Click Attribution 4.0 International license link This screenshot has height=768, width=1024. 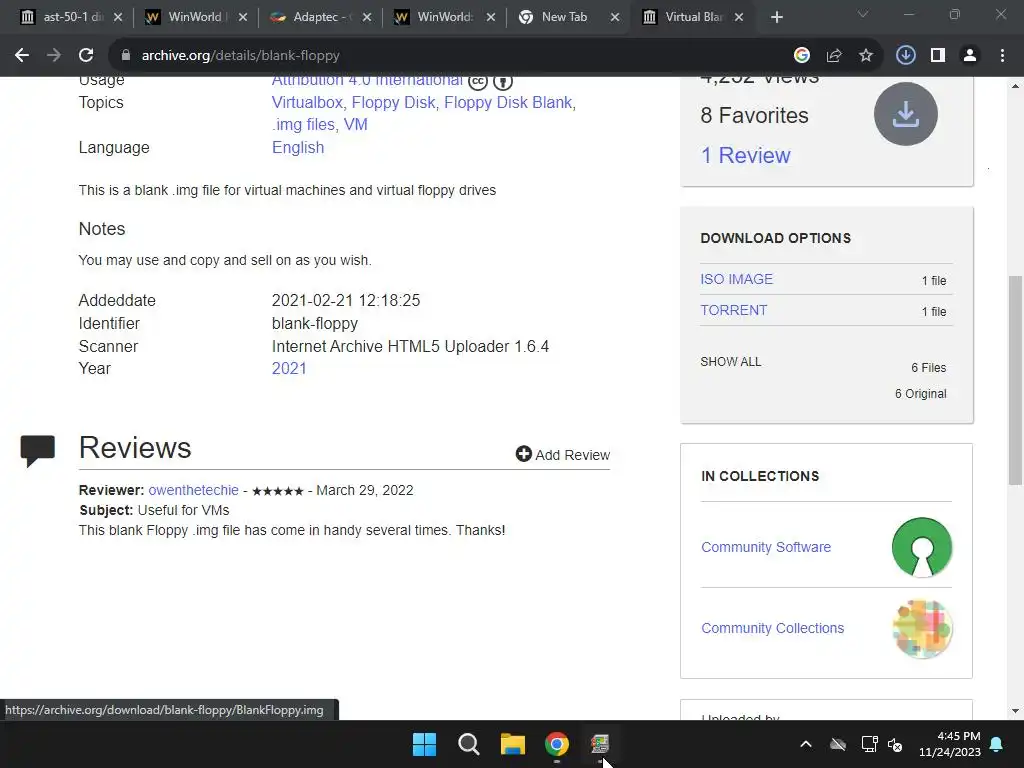[367, 81]
